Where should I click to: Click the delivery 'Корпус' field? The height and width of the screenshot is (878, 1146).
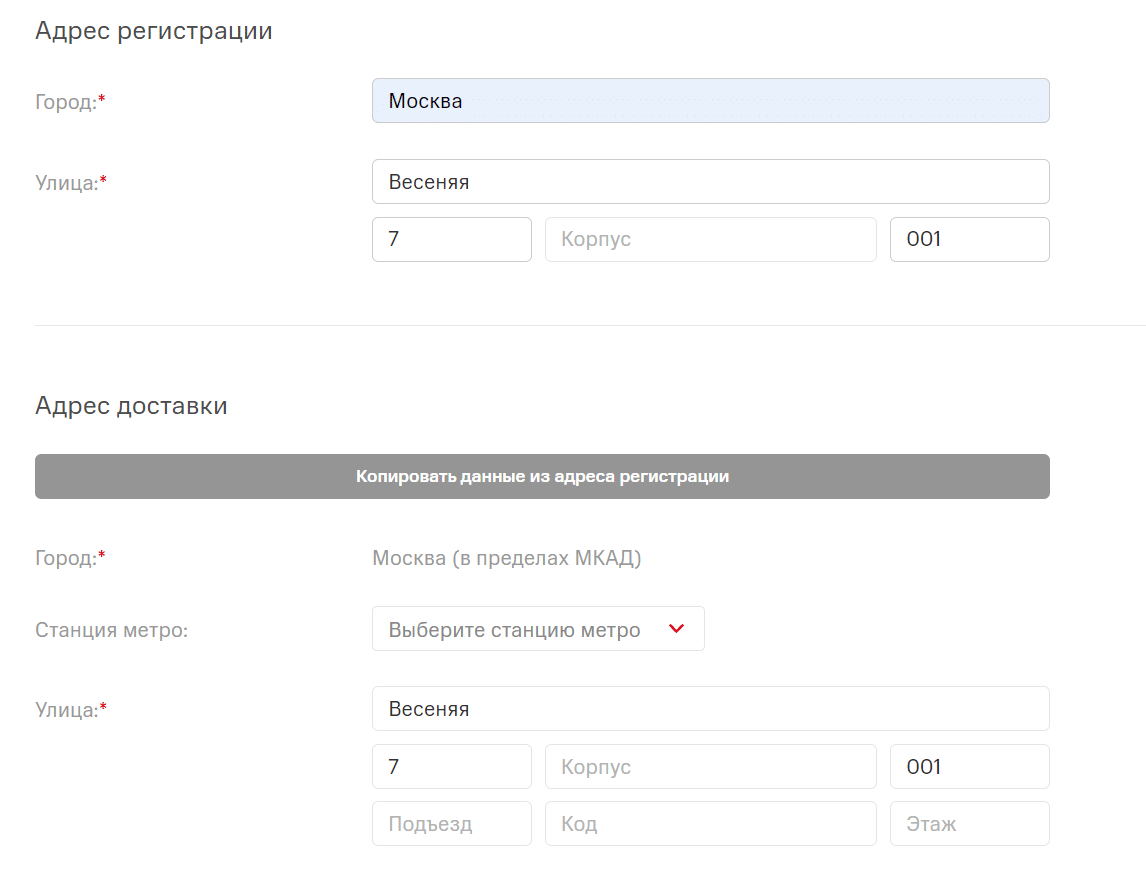pyautogui.click(x=710, y=767)
